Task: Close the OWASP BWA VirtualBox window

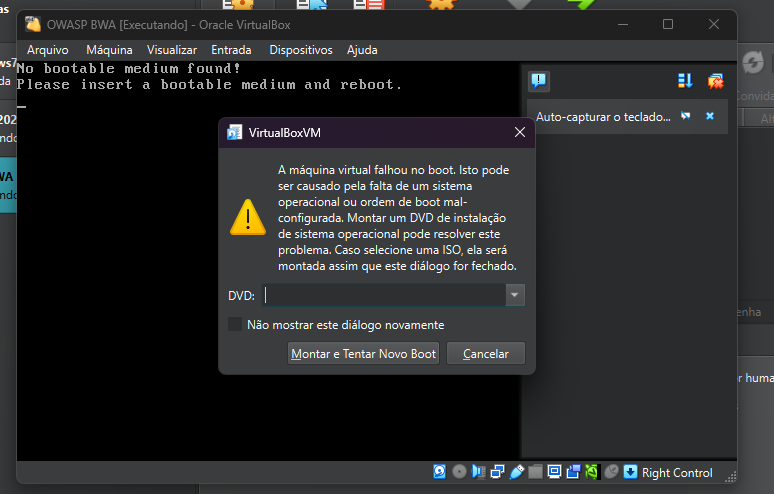Action: tap(714, 24)
